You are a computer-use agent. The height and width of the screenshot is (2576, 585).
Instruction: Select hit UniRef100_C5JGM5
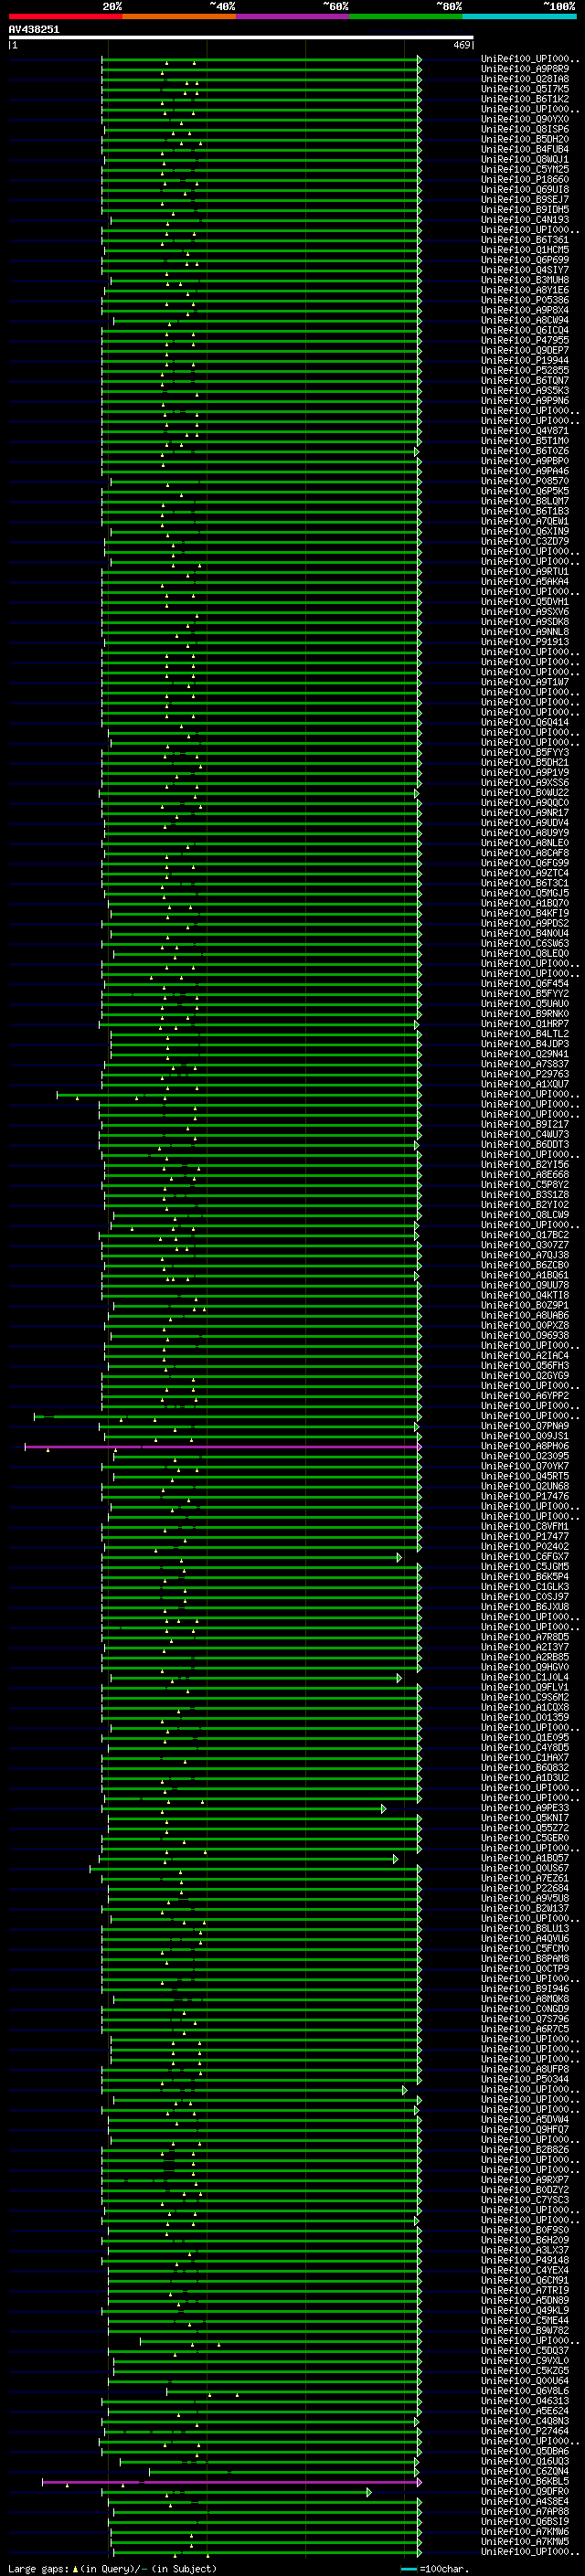tap(525, 1566)
